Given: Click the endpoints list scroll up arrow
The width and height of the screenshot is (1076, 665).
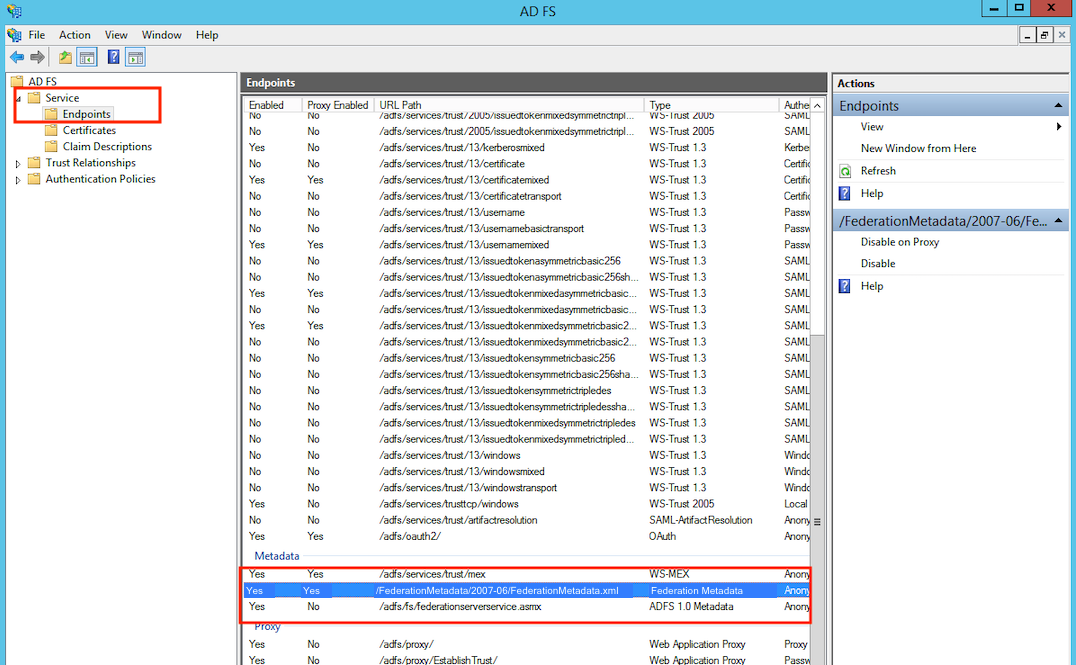Looking at the screenshot, I should [x=817, y=105].
